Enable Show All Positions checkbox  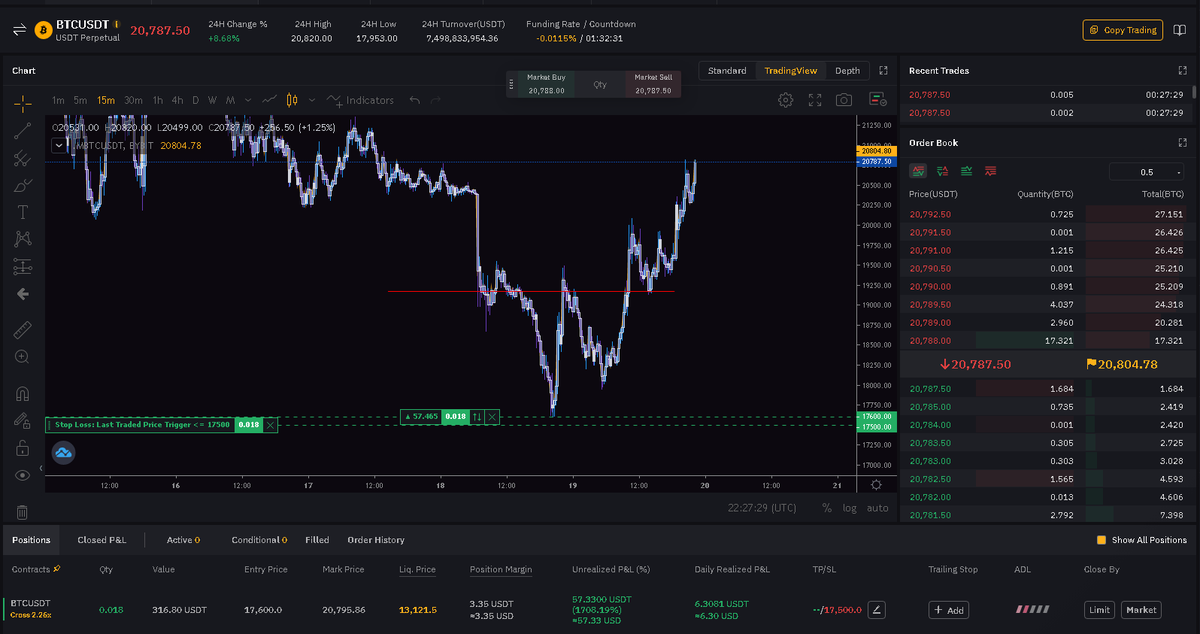(1101, 540)
